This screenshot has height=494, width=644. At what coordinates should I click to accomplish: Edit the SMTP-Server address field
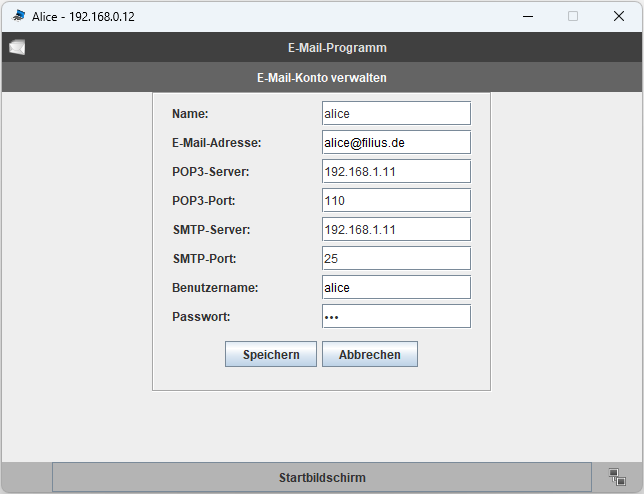coord(396,229)
